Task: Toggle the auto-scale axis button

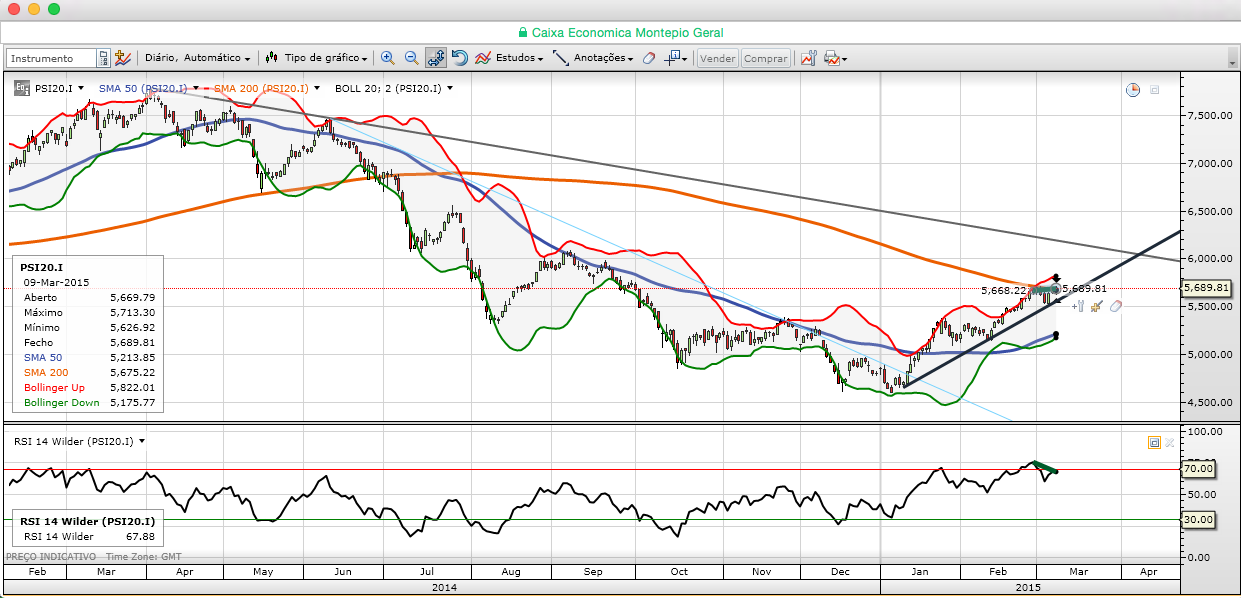Action: pyautogui.click(x=435, y=59)
